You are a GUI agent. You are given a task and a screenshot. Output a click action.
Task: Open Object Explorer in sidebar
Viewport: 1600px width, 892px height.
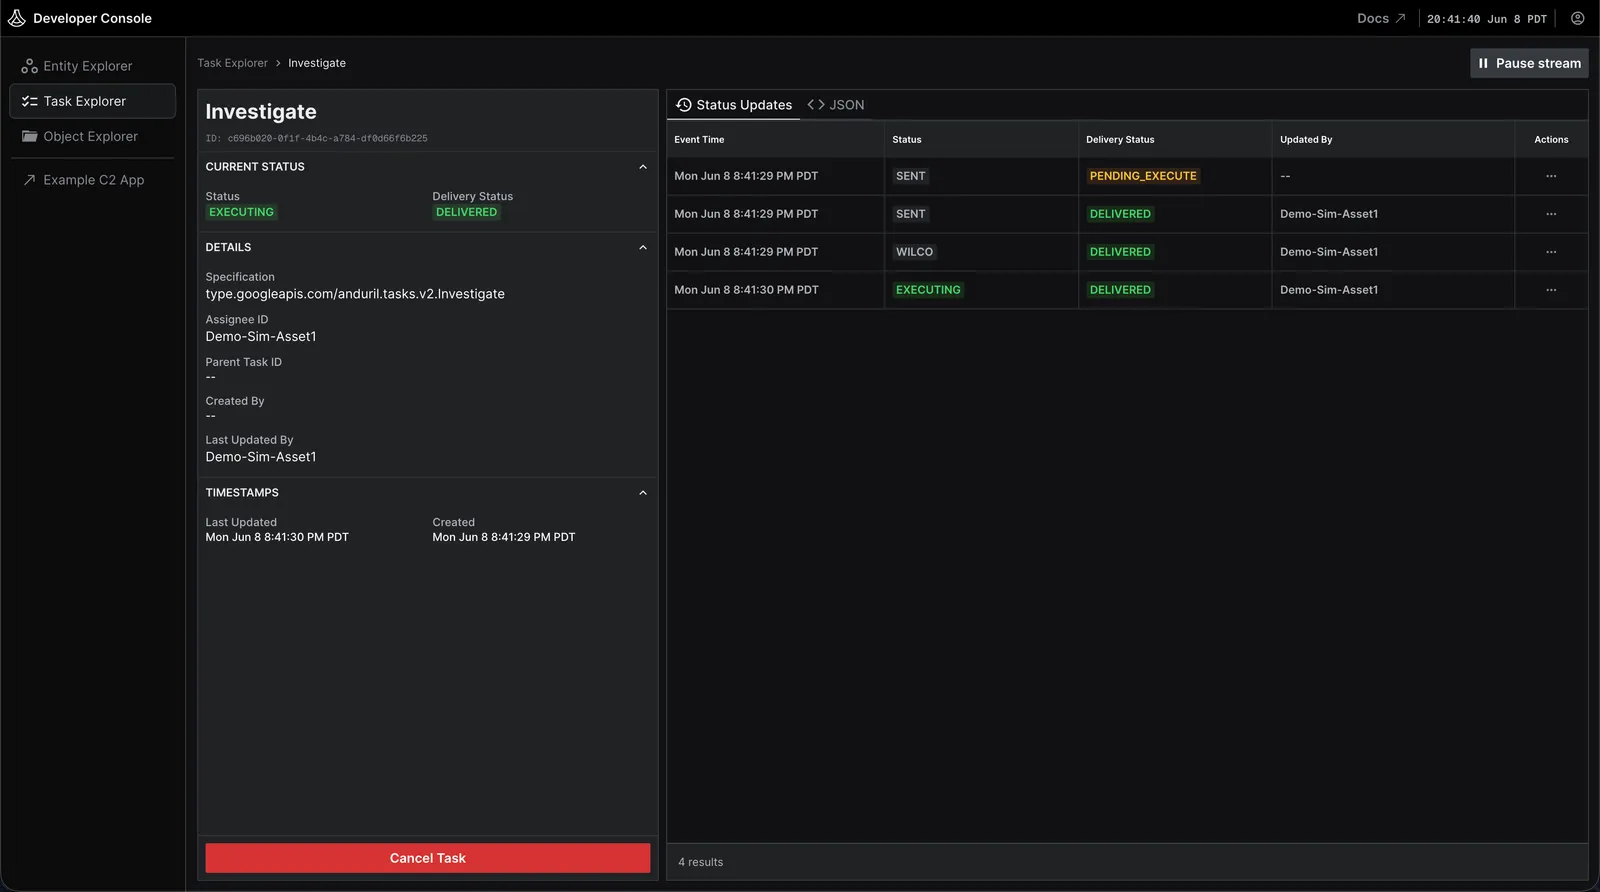tap(92, 136)
